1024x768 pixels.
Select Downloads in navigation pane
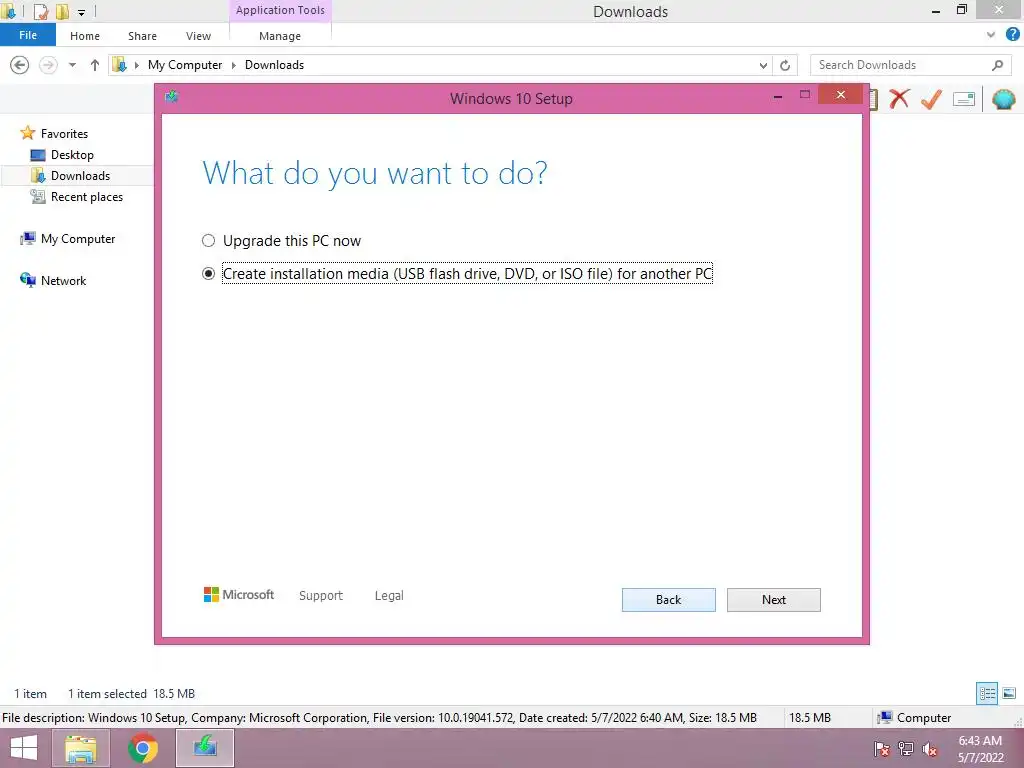71,176
